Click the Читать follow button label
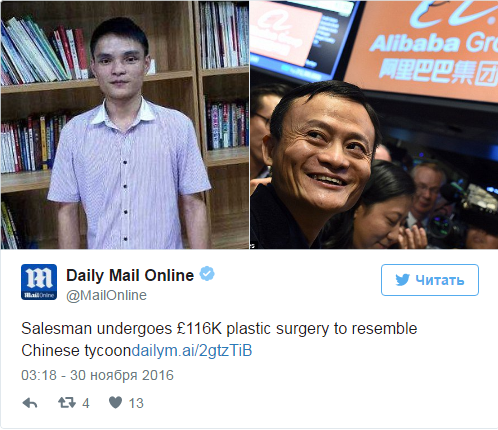Screen dimensions: 498x430 [440, 280]
